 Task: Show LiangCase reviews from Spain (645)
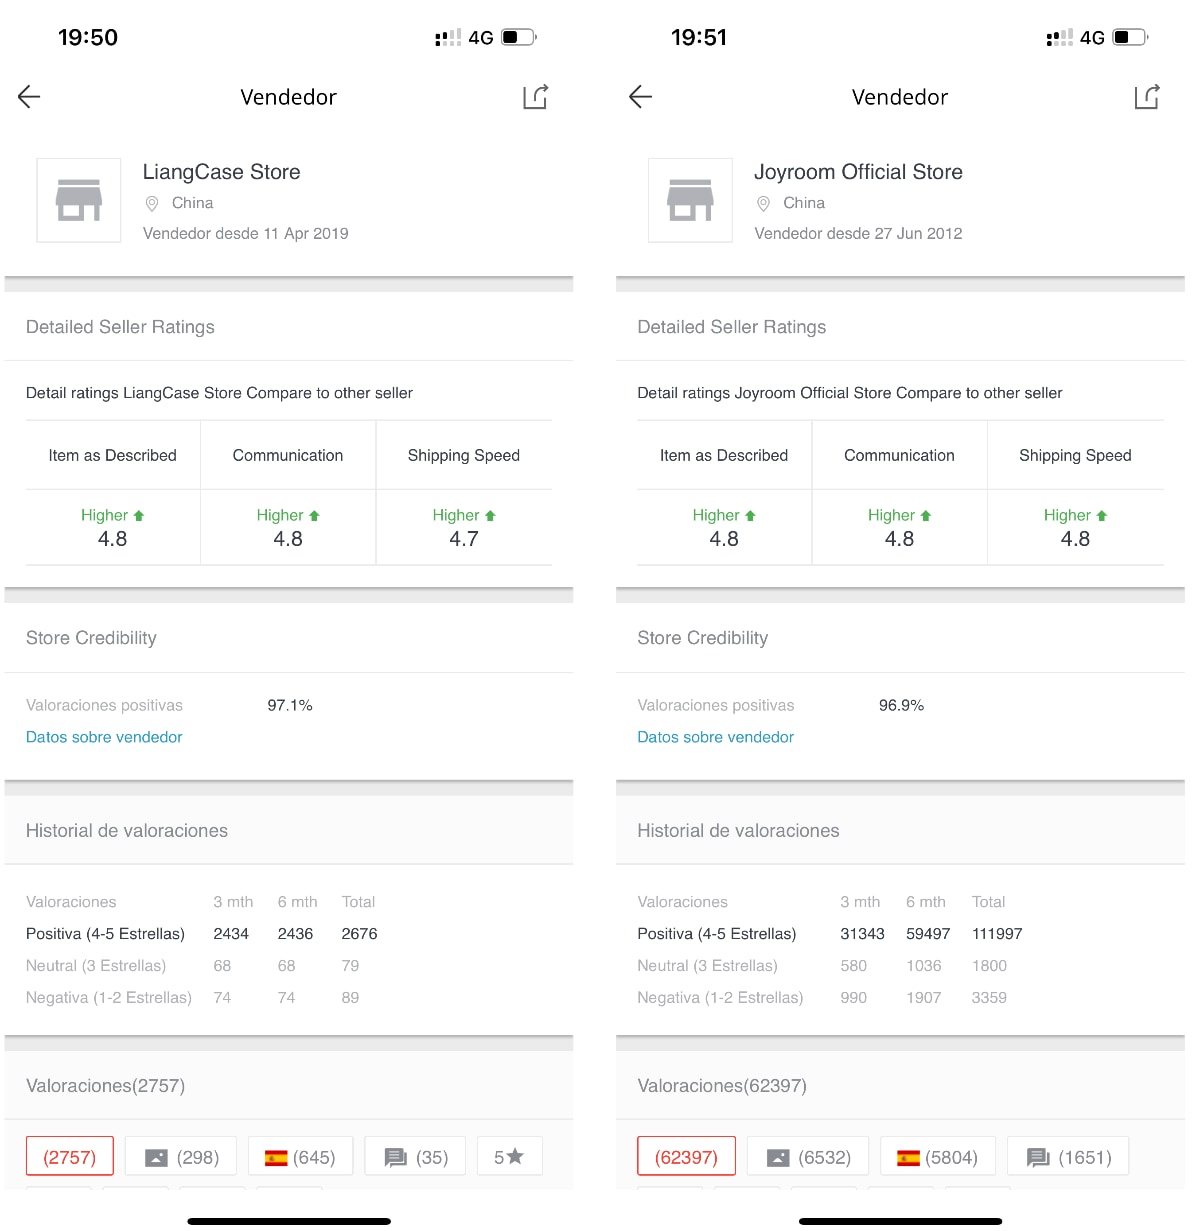[x=299, y=1157]
